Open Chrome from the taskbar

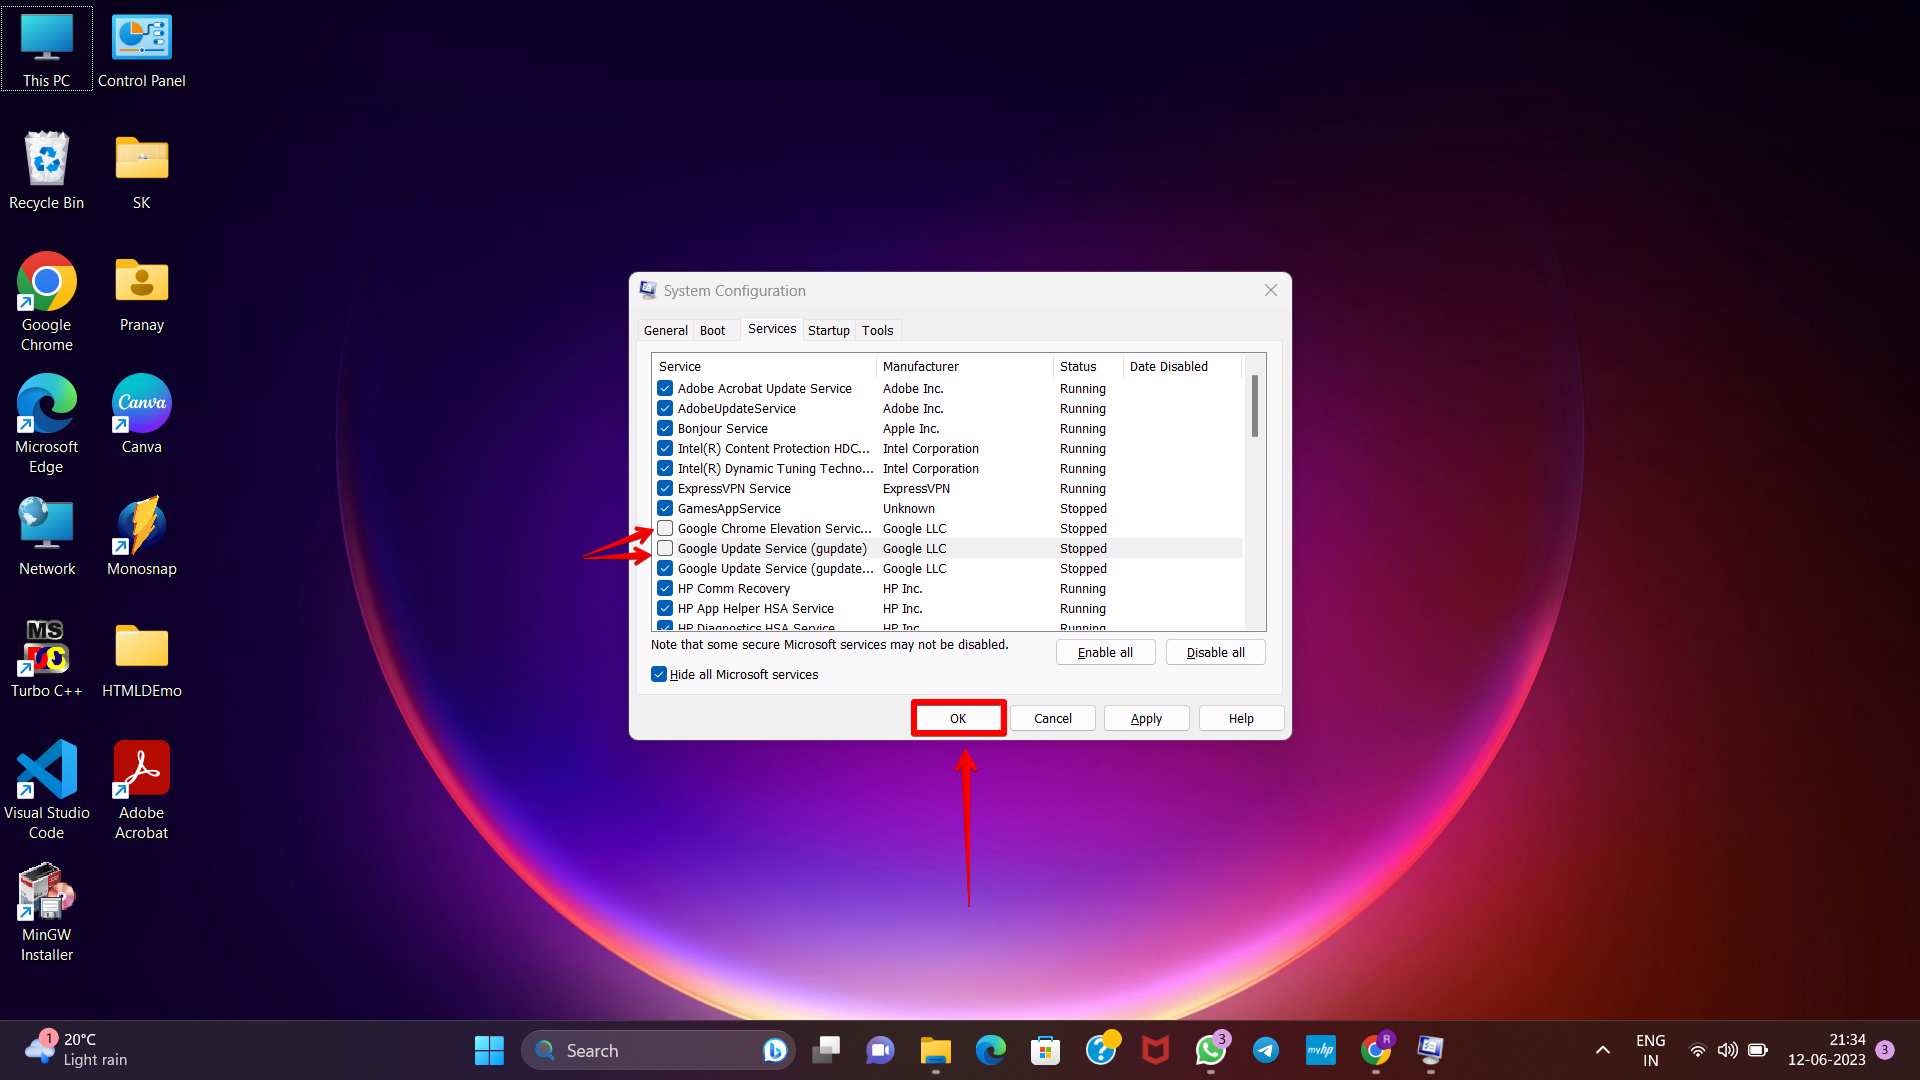[x=1376, y=1050]
